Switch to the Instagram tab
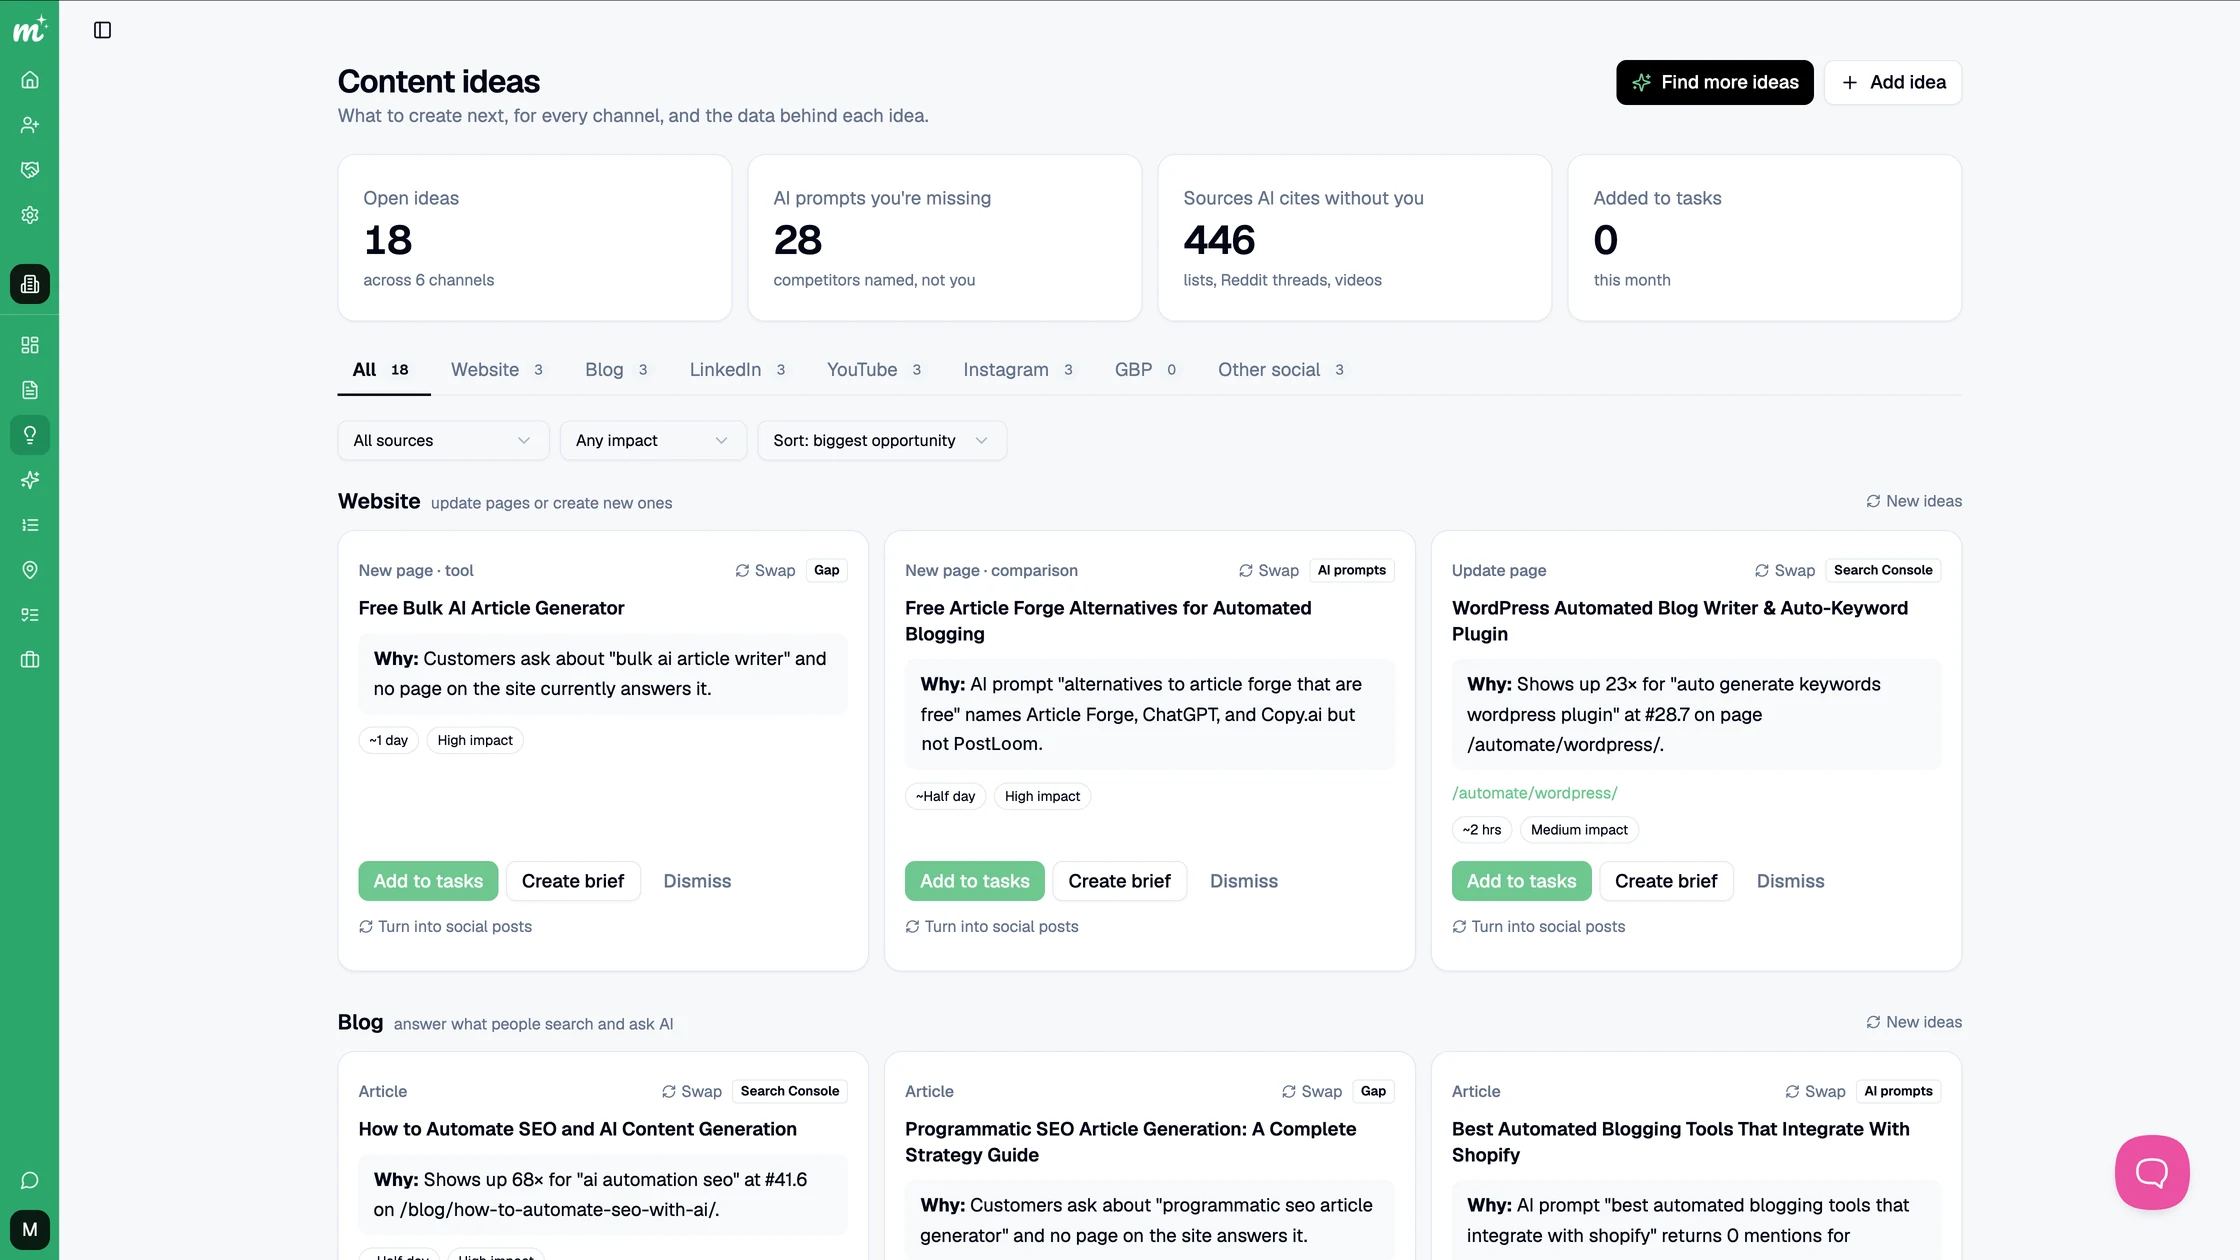Image resolution: width=2240 pixels, height=1260 pixels. 1019,370
